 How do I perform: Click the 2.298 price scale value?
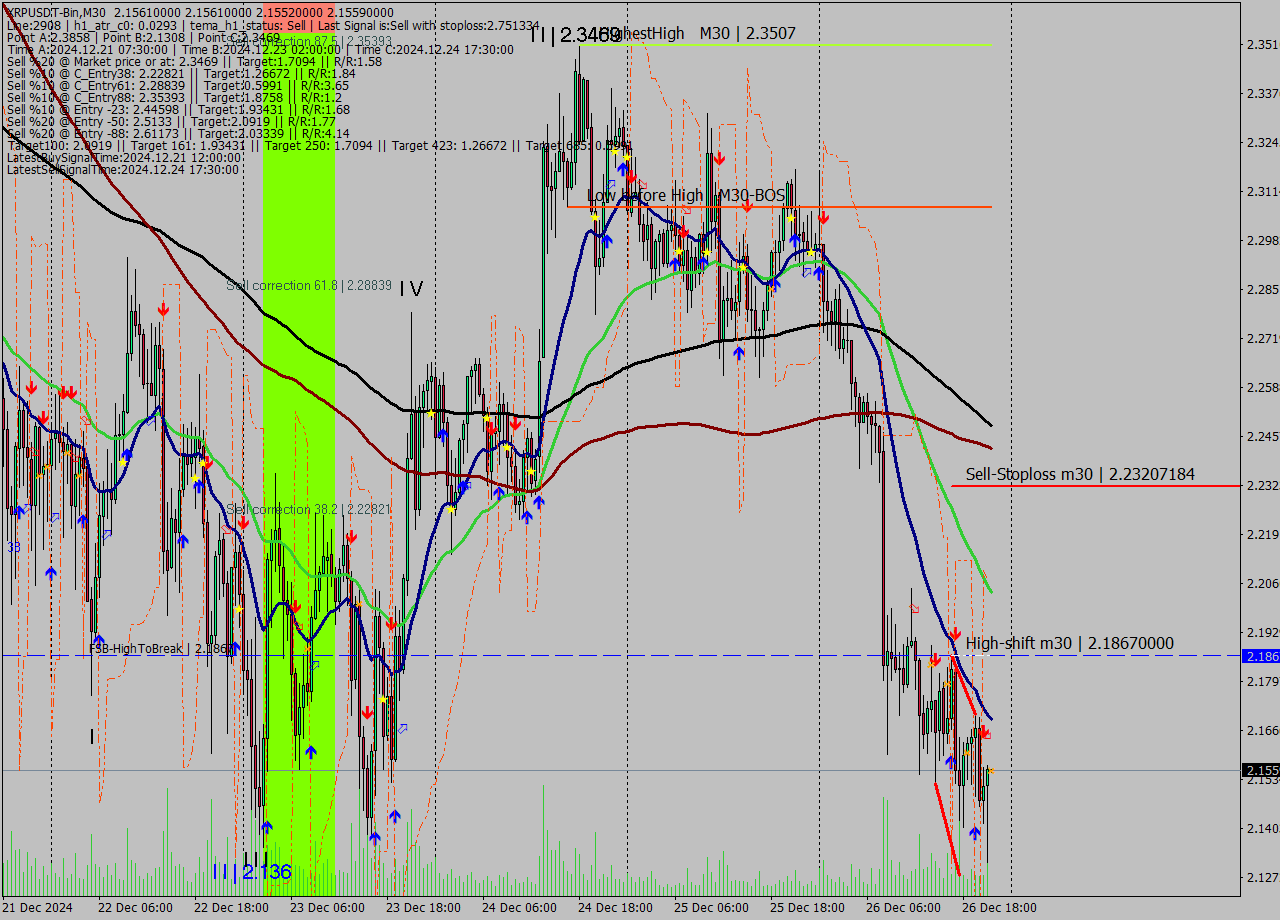(1262, 240)
